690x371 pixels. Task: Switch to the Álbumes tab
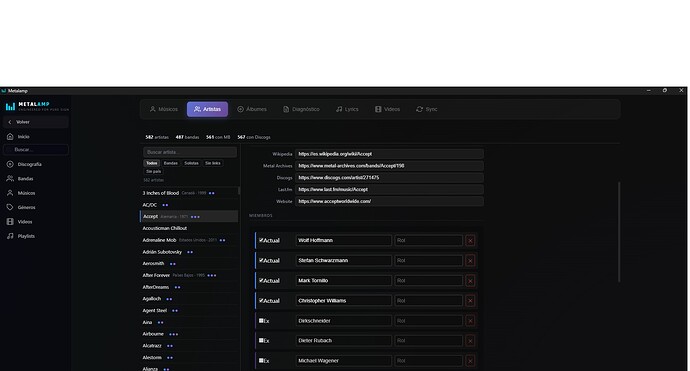(252, 109)
